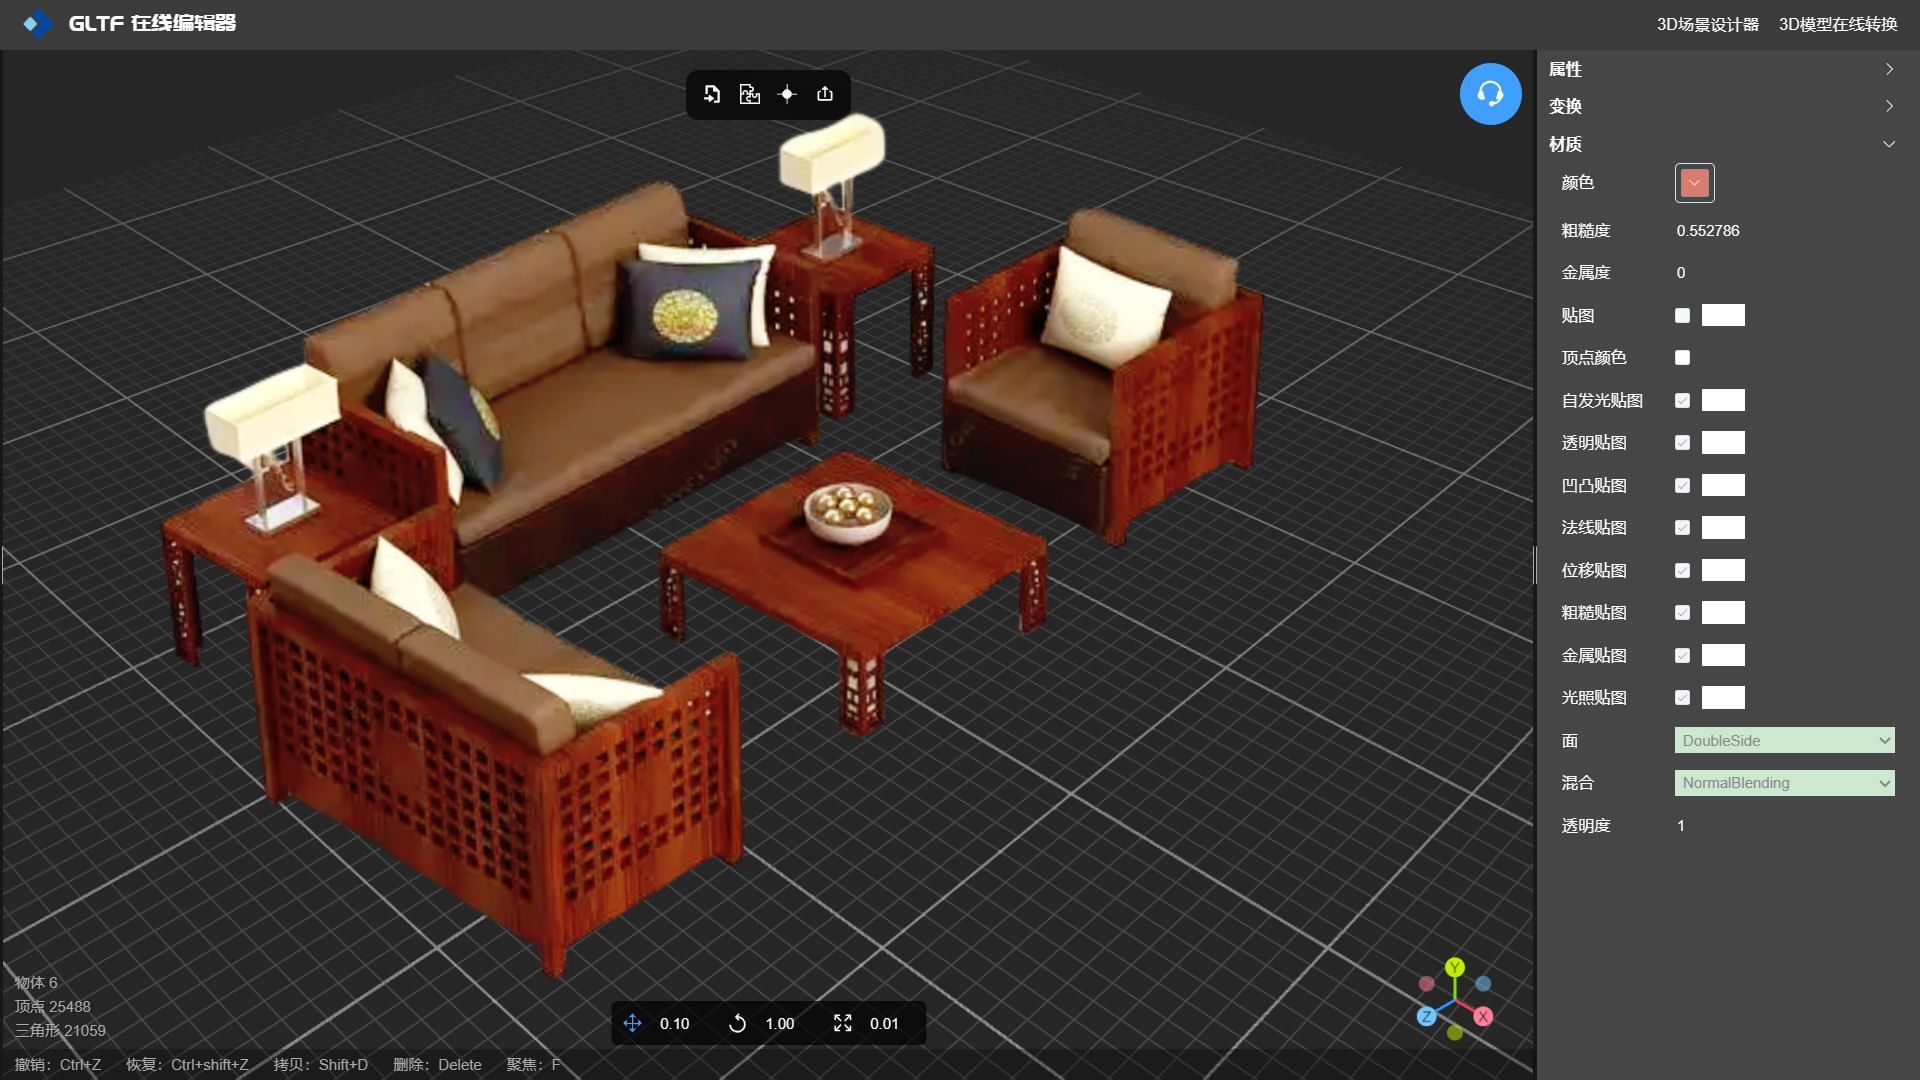This screenshot has height=1080, width=1920.
Task: Click the 删除: Delete hint
Action: (x=437, y=1064)
